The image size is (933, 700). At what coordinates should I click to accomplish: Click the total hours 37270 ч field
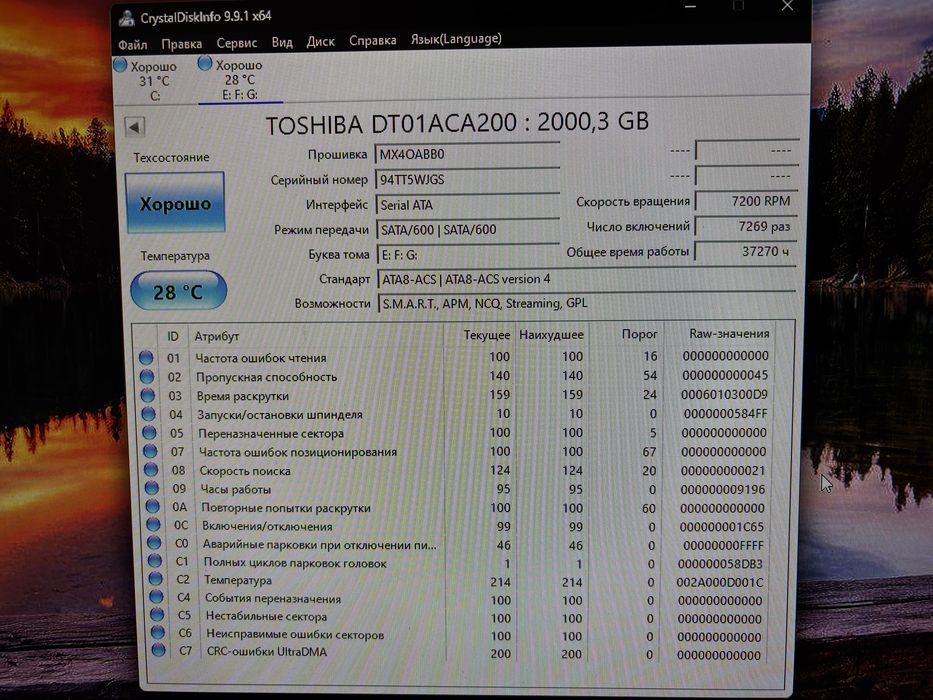coord(747,251)
